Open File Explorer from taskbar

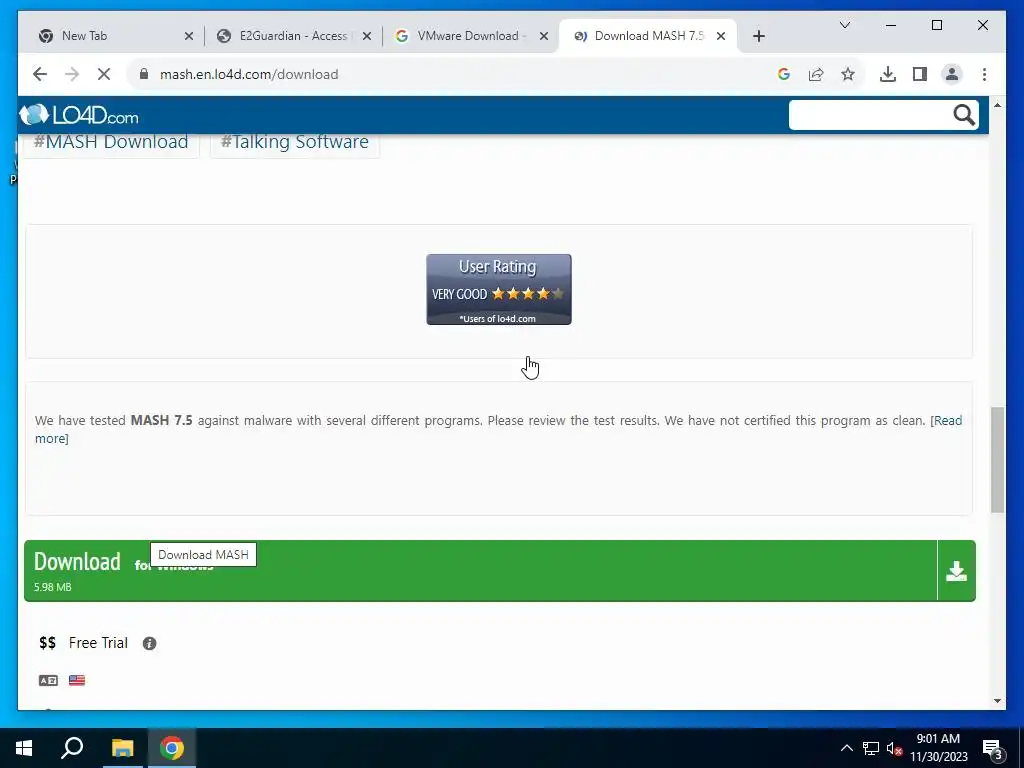tap(122, 748)
